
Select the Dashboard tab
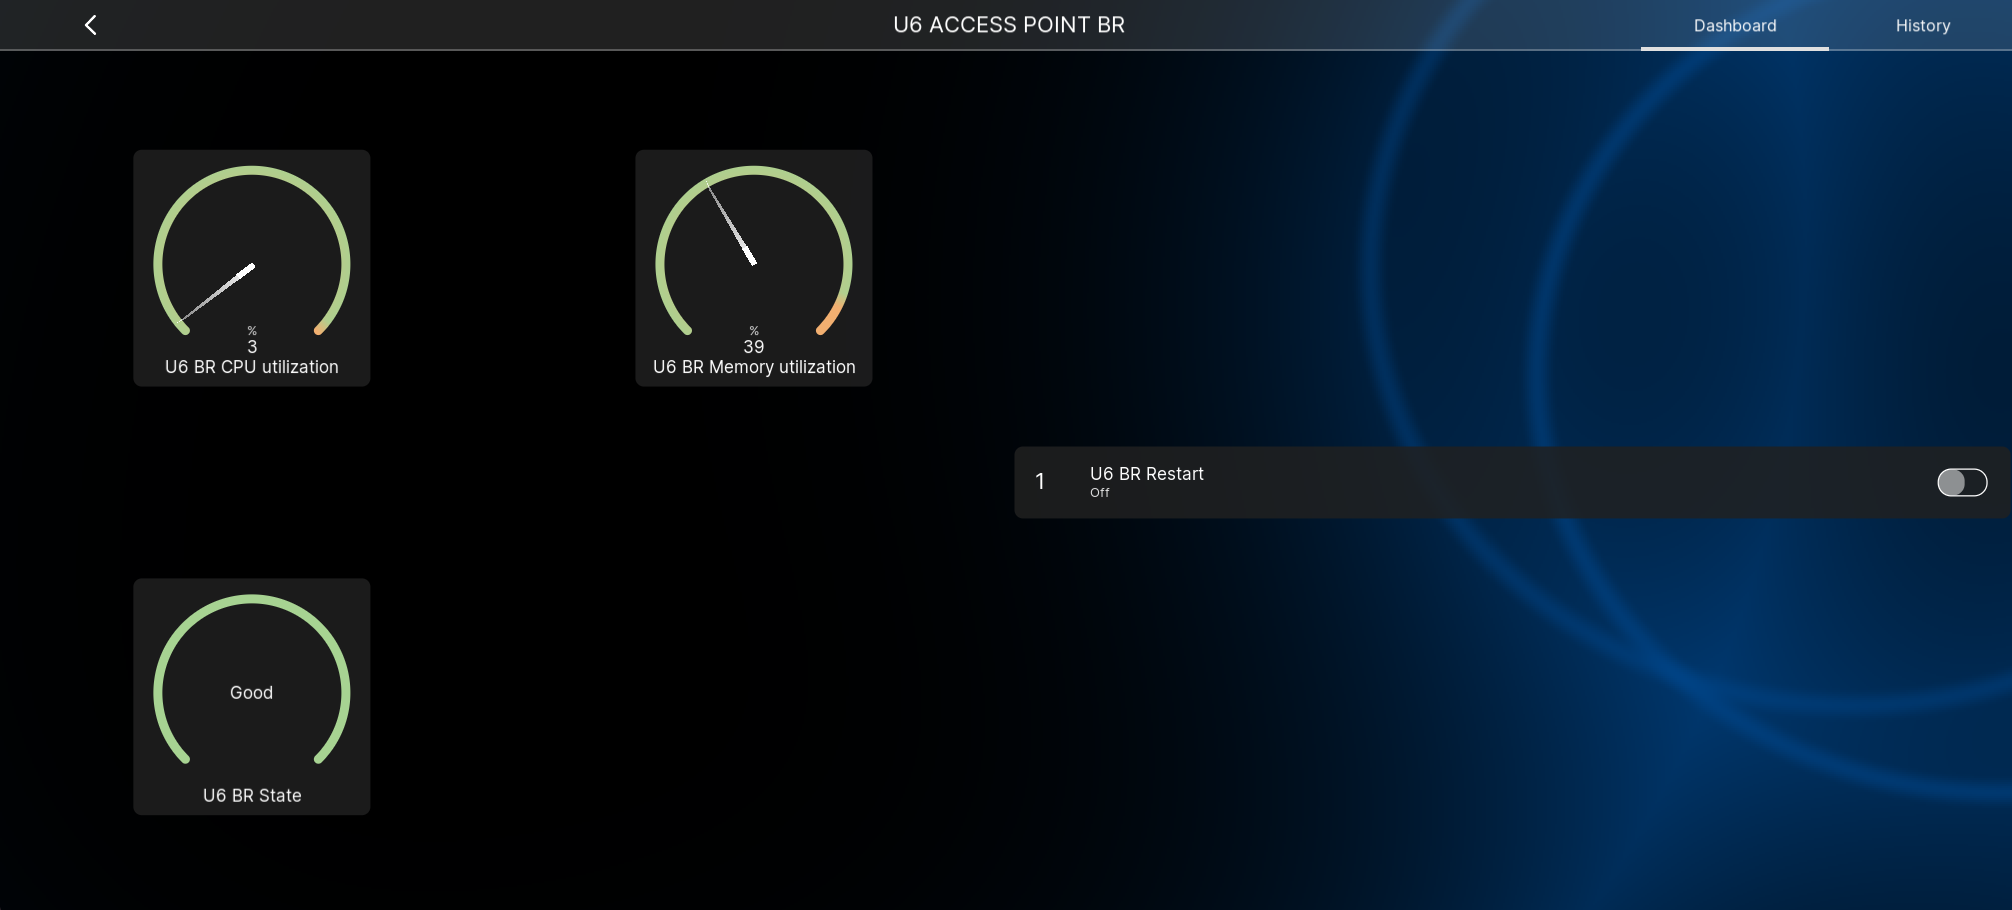[1734, 26]
